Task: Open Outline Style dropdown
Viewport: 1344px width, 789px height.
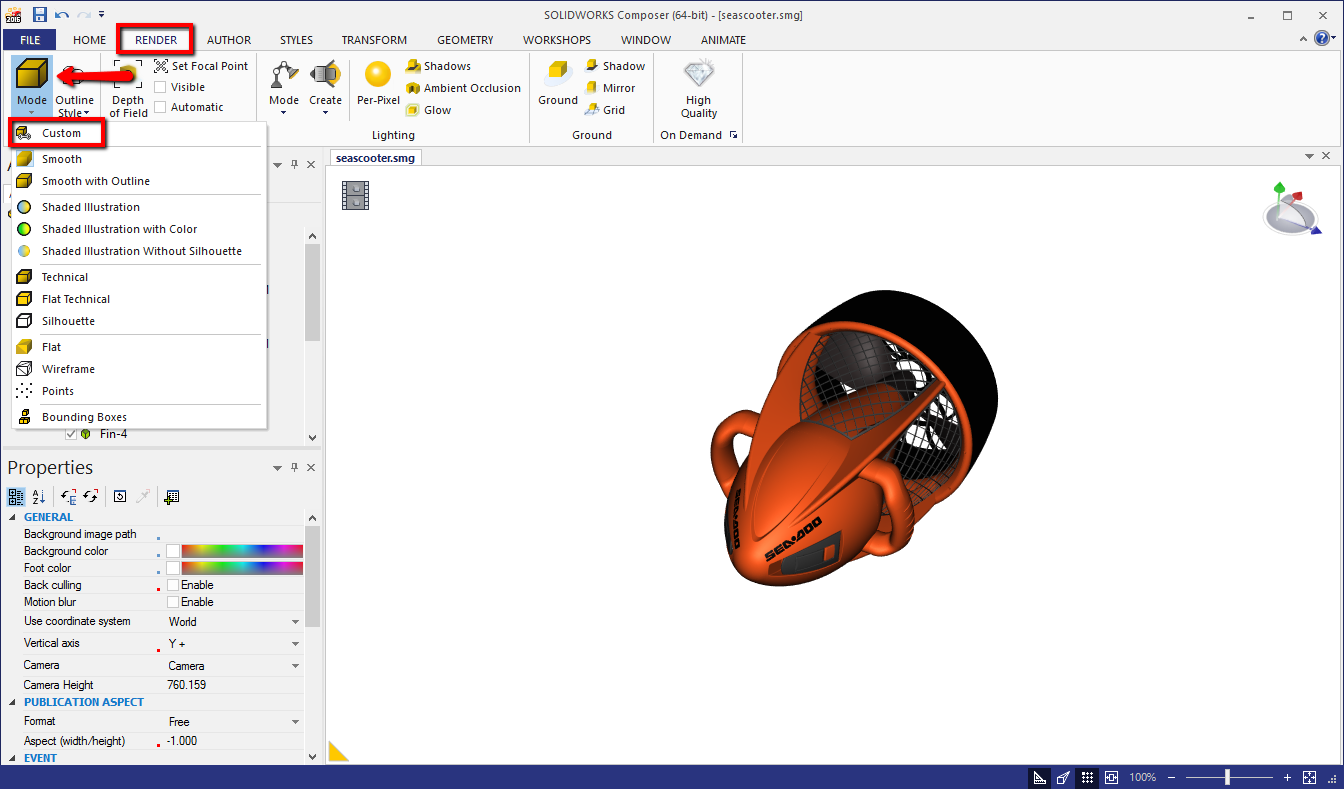Action: [74, 106]
